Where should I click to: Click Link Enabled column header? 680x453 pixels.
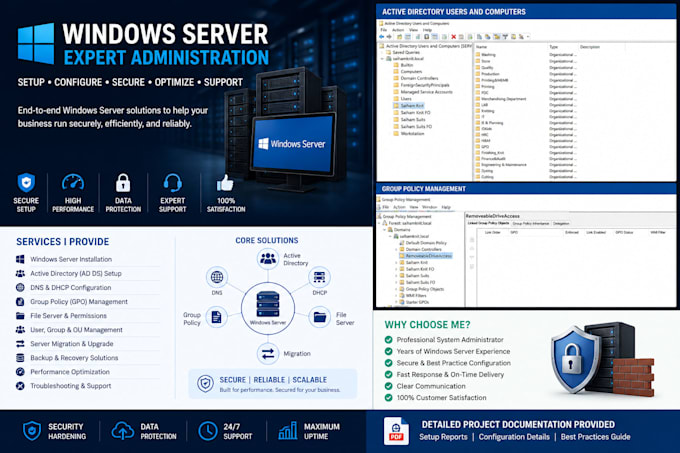pos(596,232)
